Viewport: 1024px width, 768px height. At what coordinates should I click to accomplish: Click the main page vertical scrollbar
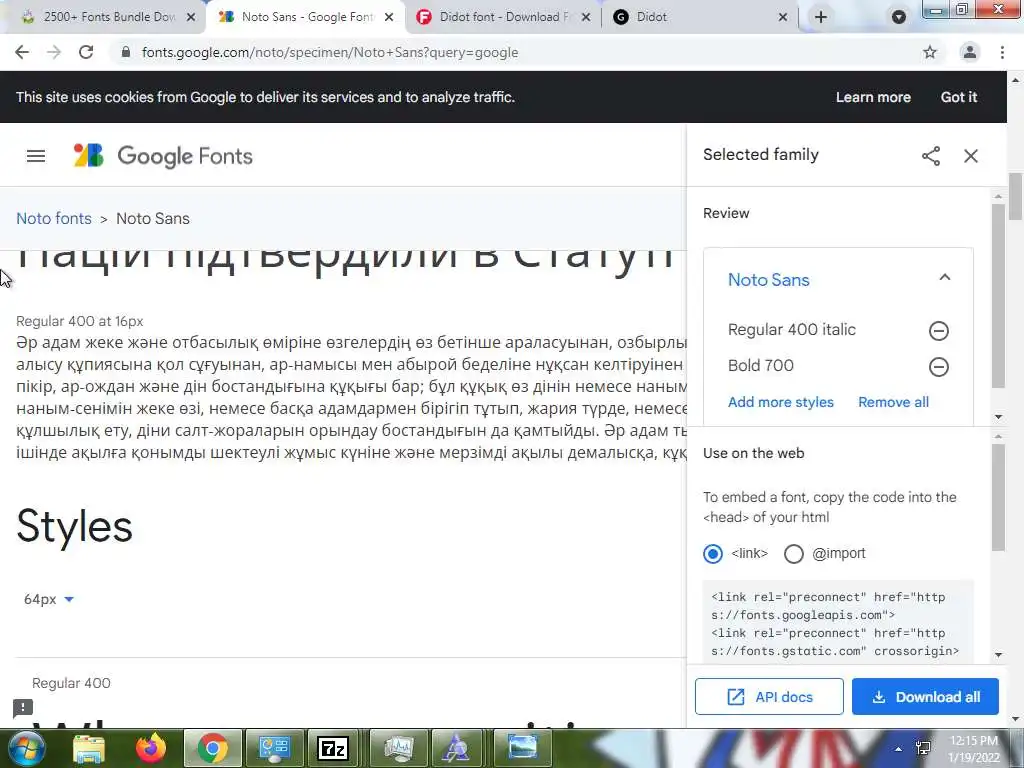(x=1016, y=196)
